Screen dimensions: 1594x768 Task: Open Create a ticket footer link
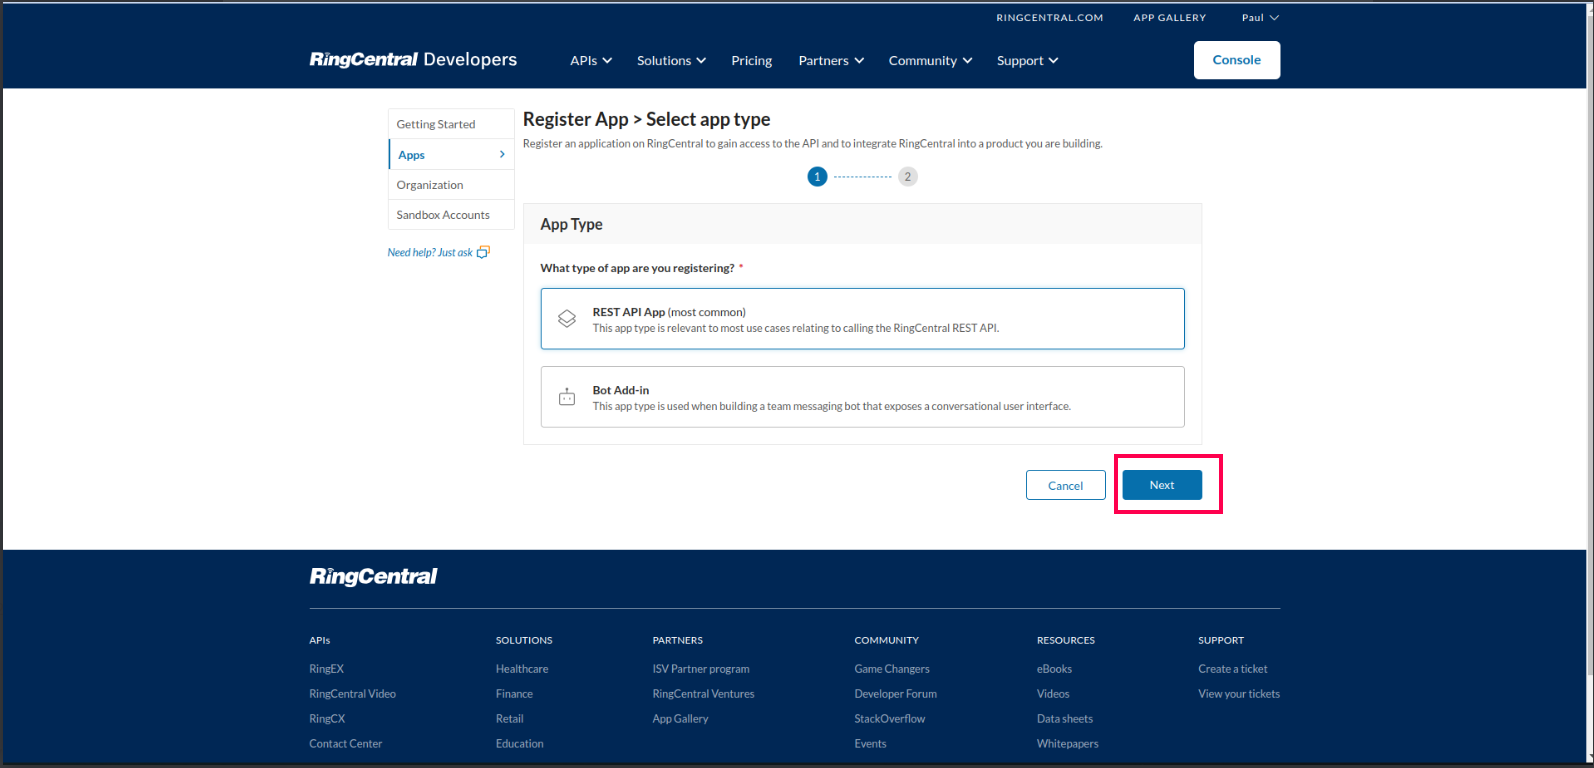coord(1233,669)
